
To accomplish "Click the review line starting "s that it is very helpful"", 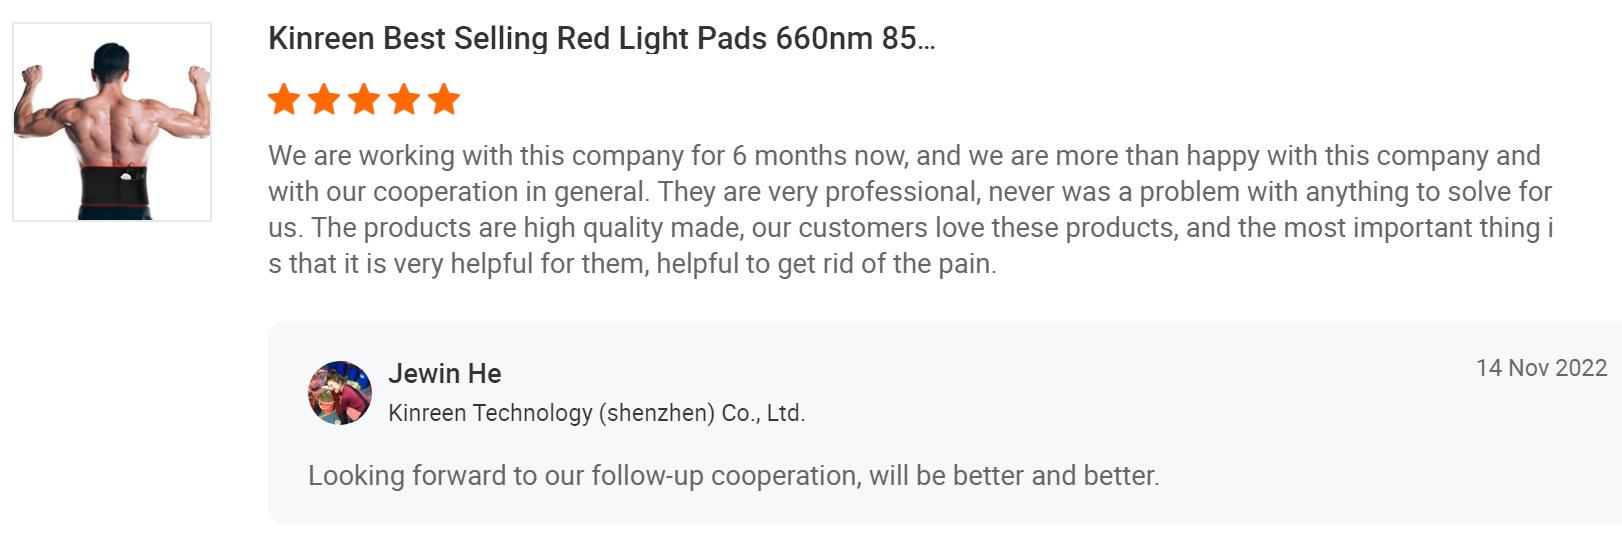I will coord(632,264).
